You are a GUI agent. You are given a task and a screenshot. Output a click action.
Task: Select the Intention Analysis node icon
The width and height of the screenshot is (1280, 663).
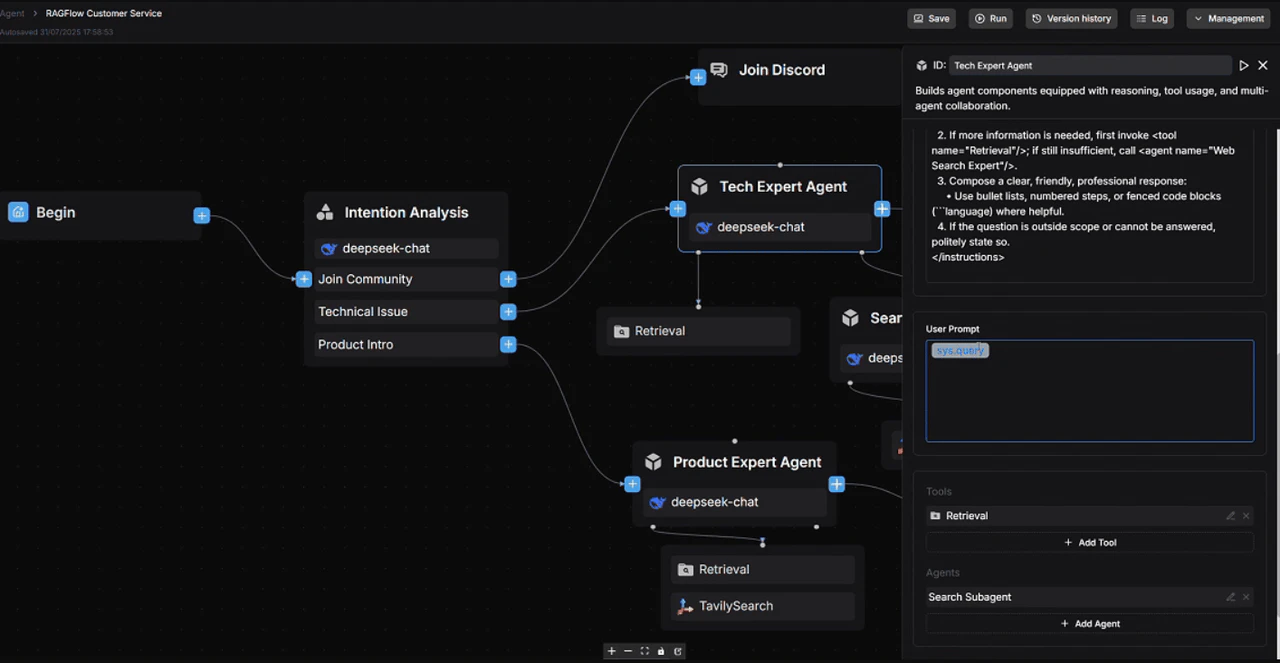click(324, 212)
